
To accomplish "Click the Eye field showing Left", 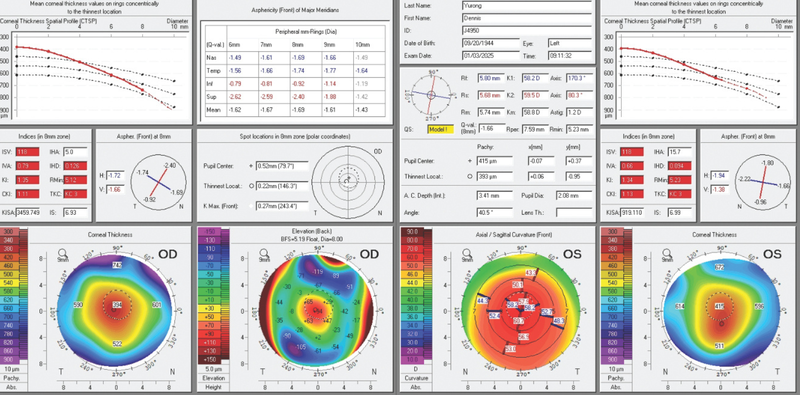I will (569, 43).
